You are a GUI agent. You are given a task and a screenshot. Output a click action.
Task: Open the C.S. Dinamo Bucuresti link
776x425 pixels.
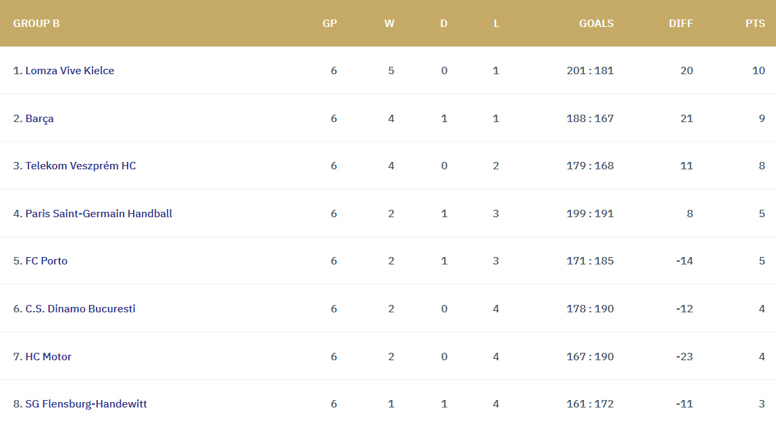[80, 309]
